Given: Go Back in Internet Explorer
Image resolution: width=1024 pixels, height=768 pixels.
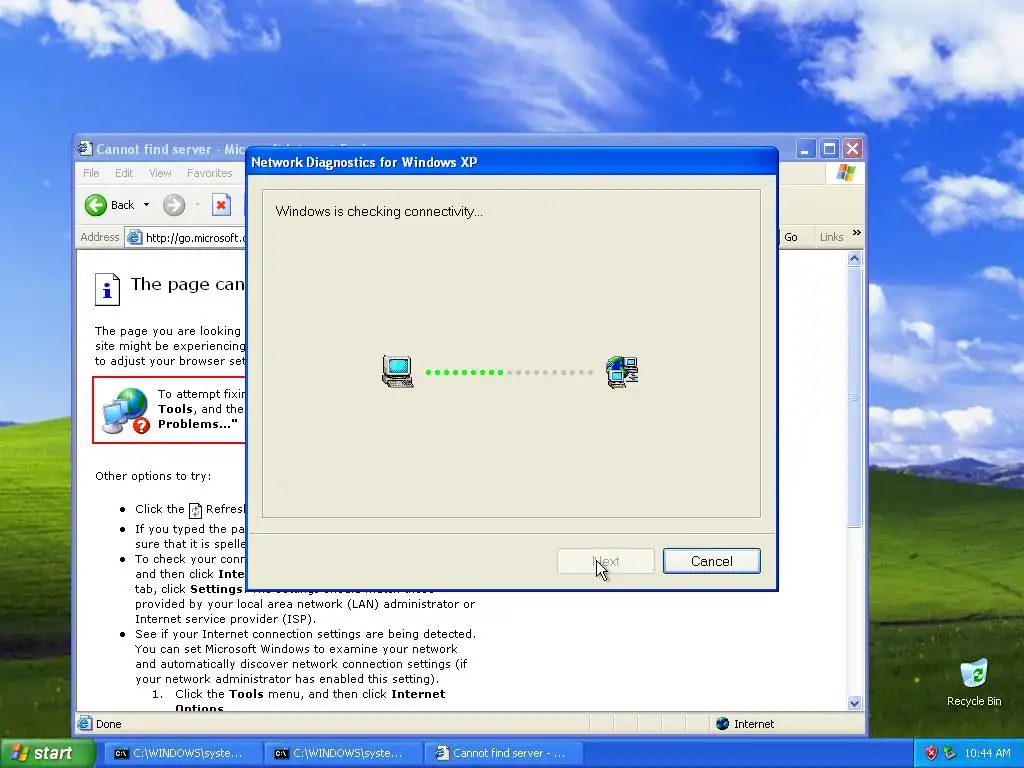Looking at the screenshot, I should click(x=110, y=205).
